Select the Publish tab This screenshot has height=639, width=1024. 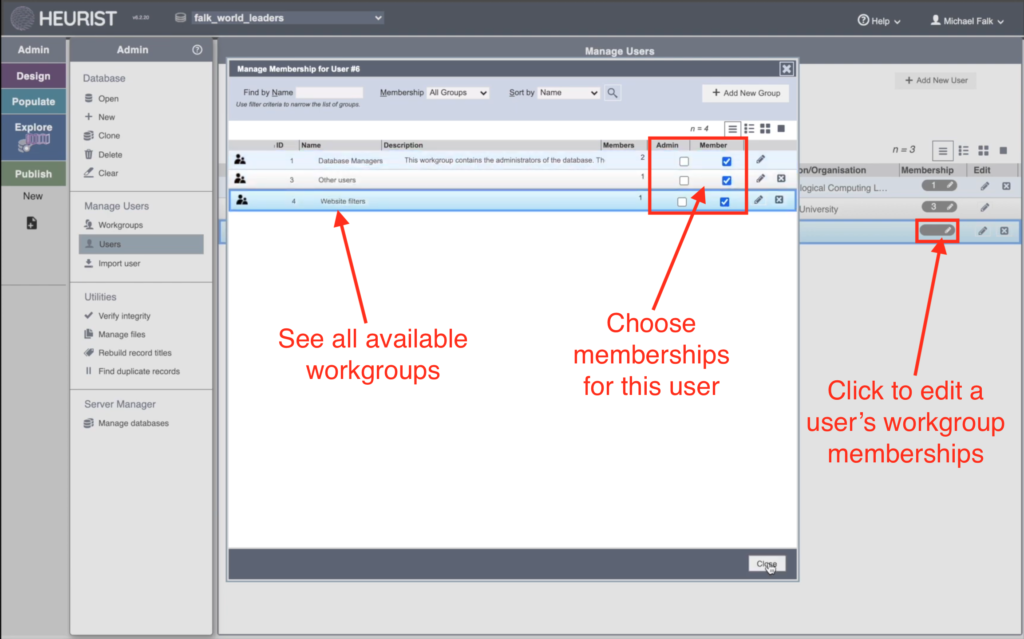click(33, 174)
